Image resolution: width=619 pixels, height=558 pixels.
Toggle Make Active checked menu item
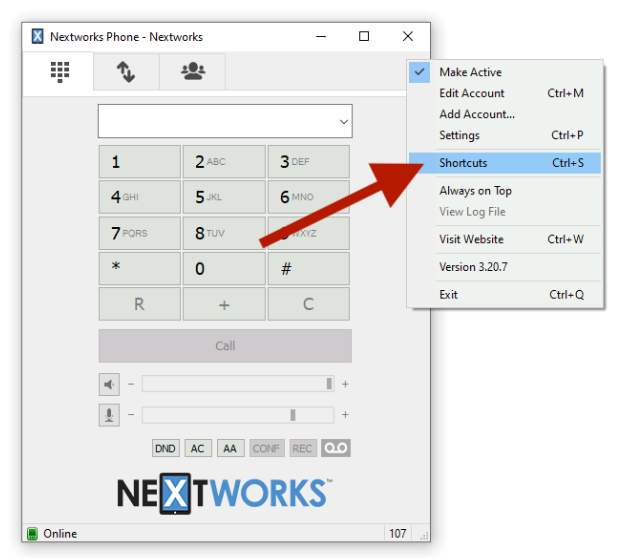(505, 72)
